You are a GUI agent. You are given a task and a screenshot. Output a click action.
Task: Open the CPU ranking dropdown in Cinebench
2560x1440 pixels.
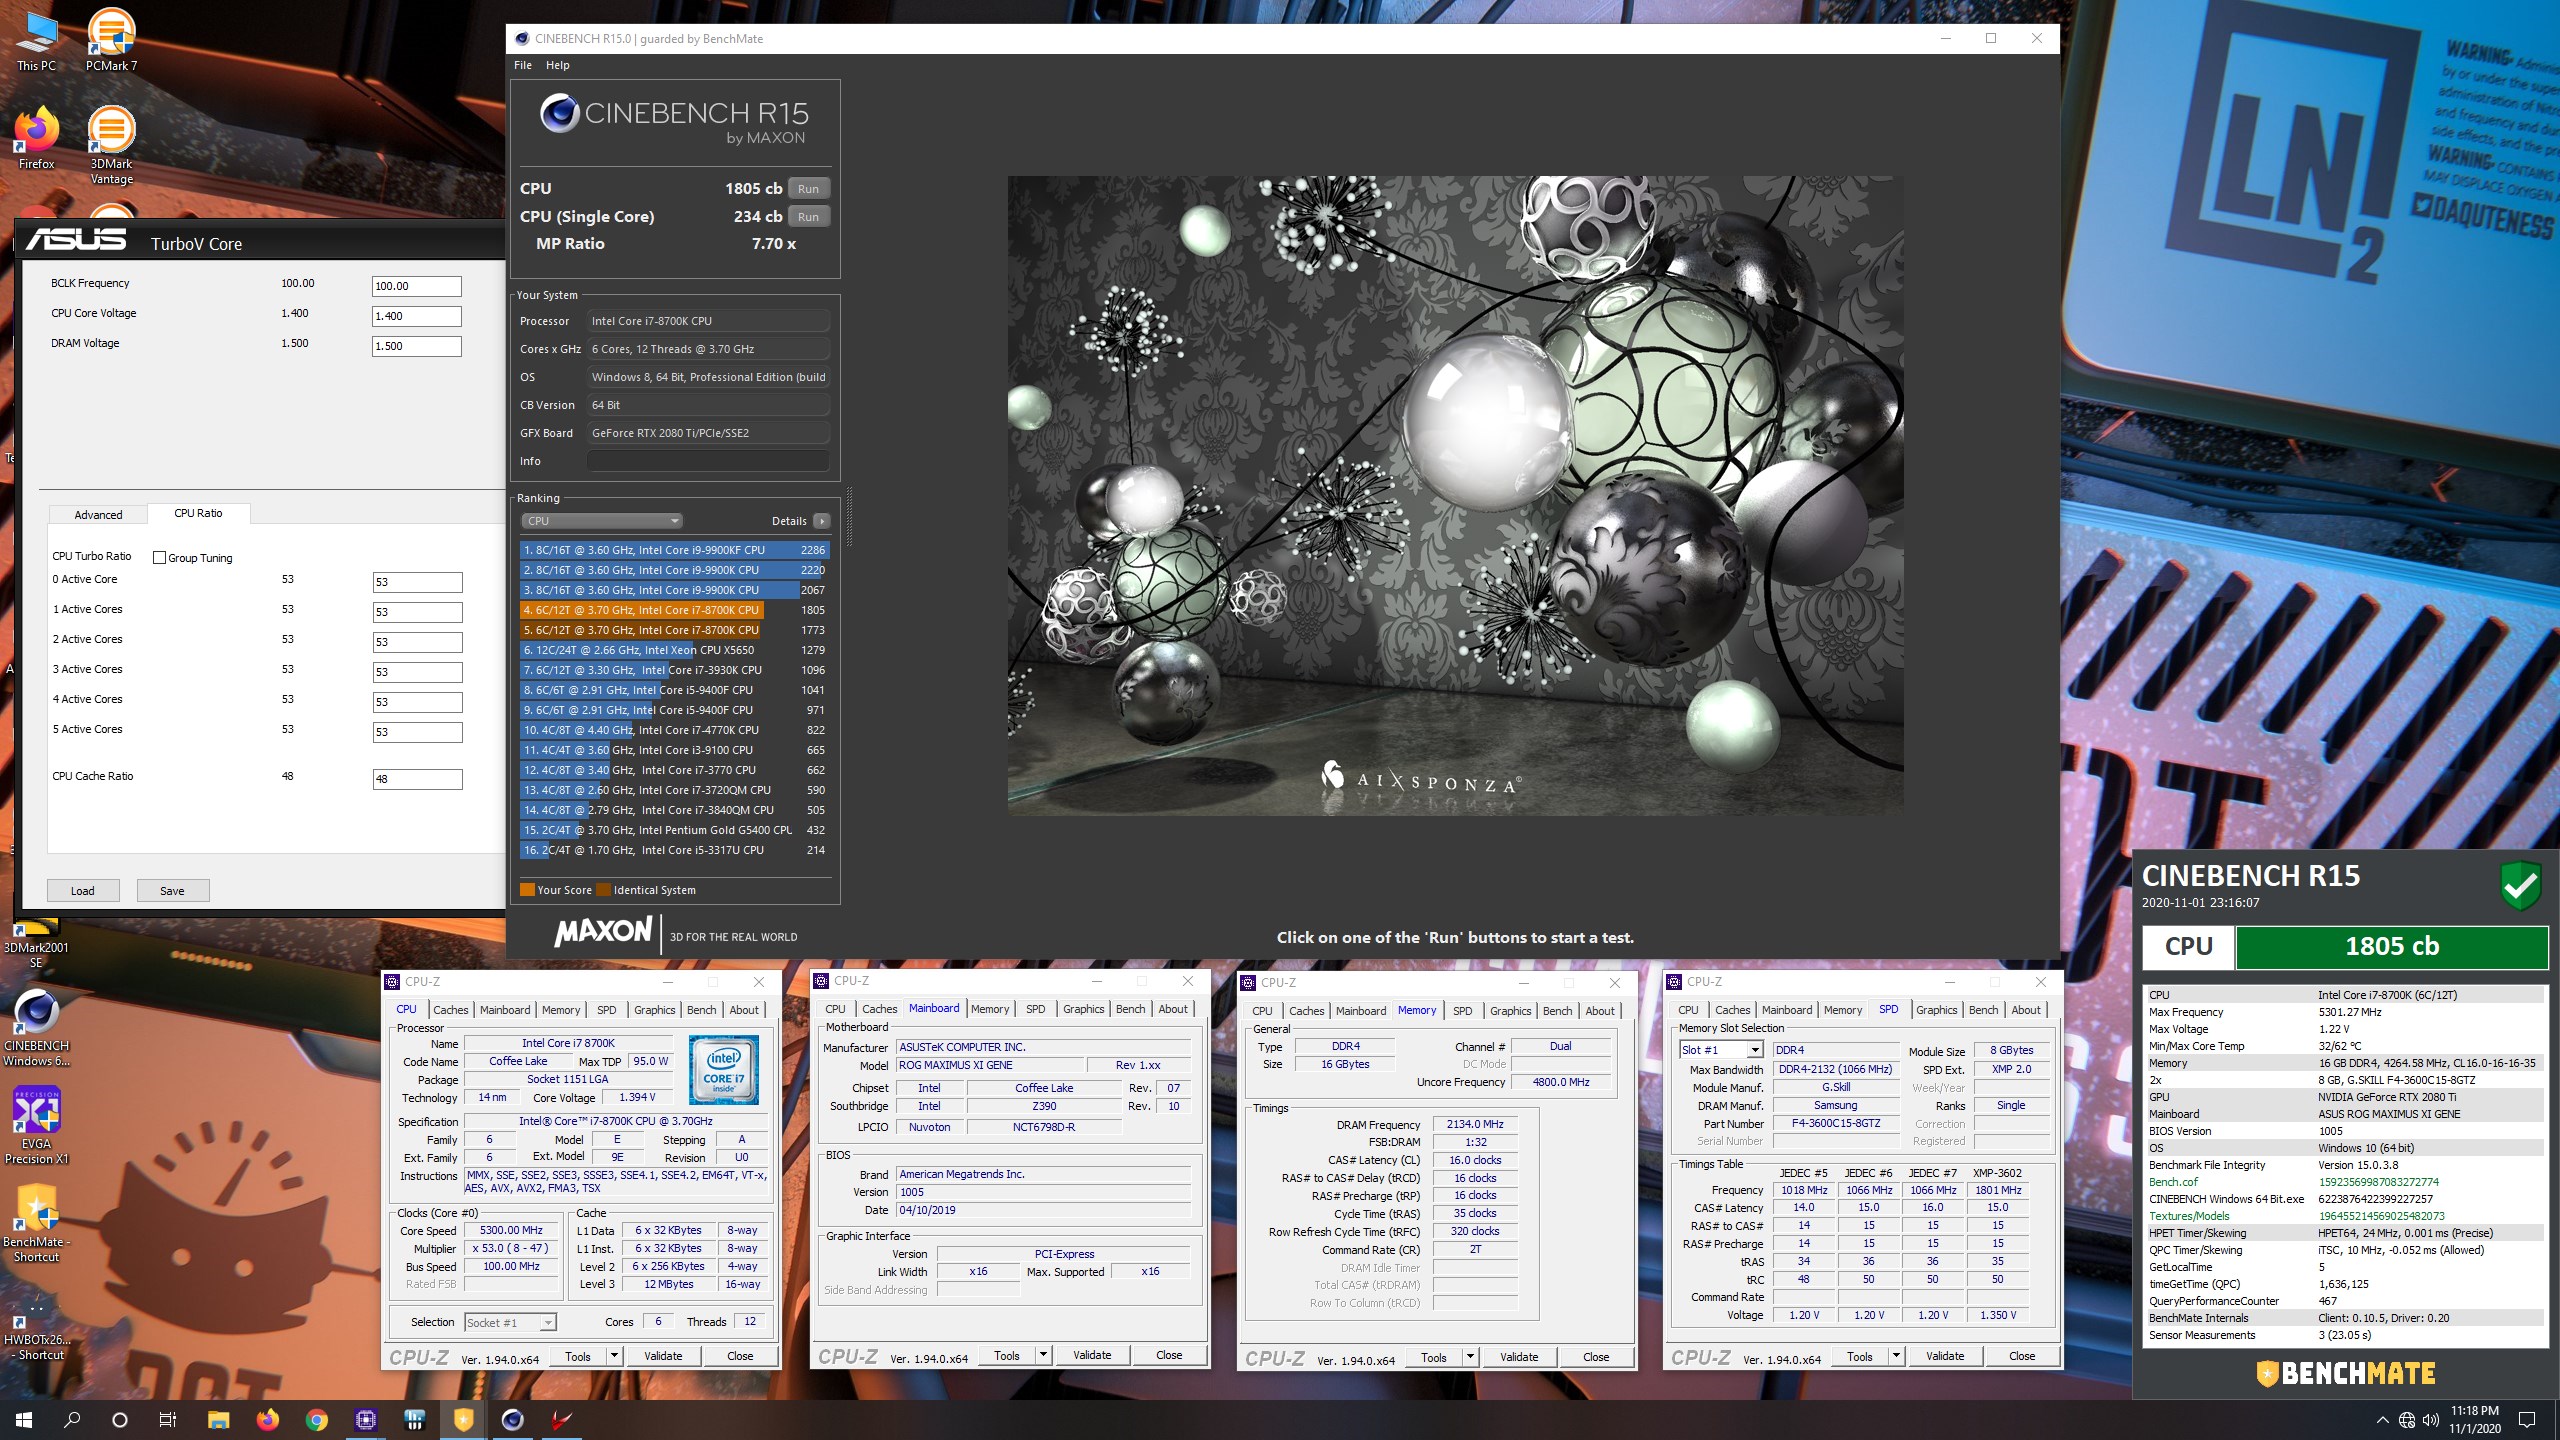(601, 521)
